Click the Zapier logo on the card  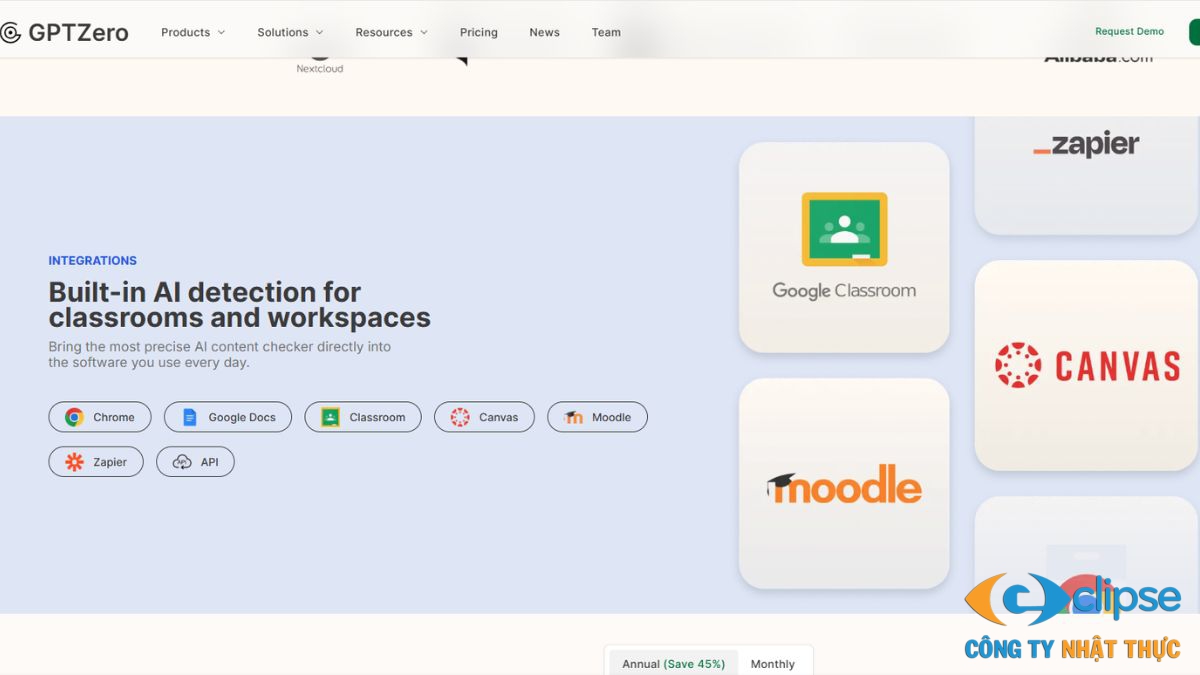click(1086, 146)
